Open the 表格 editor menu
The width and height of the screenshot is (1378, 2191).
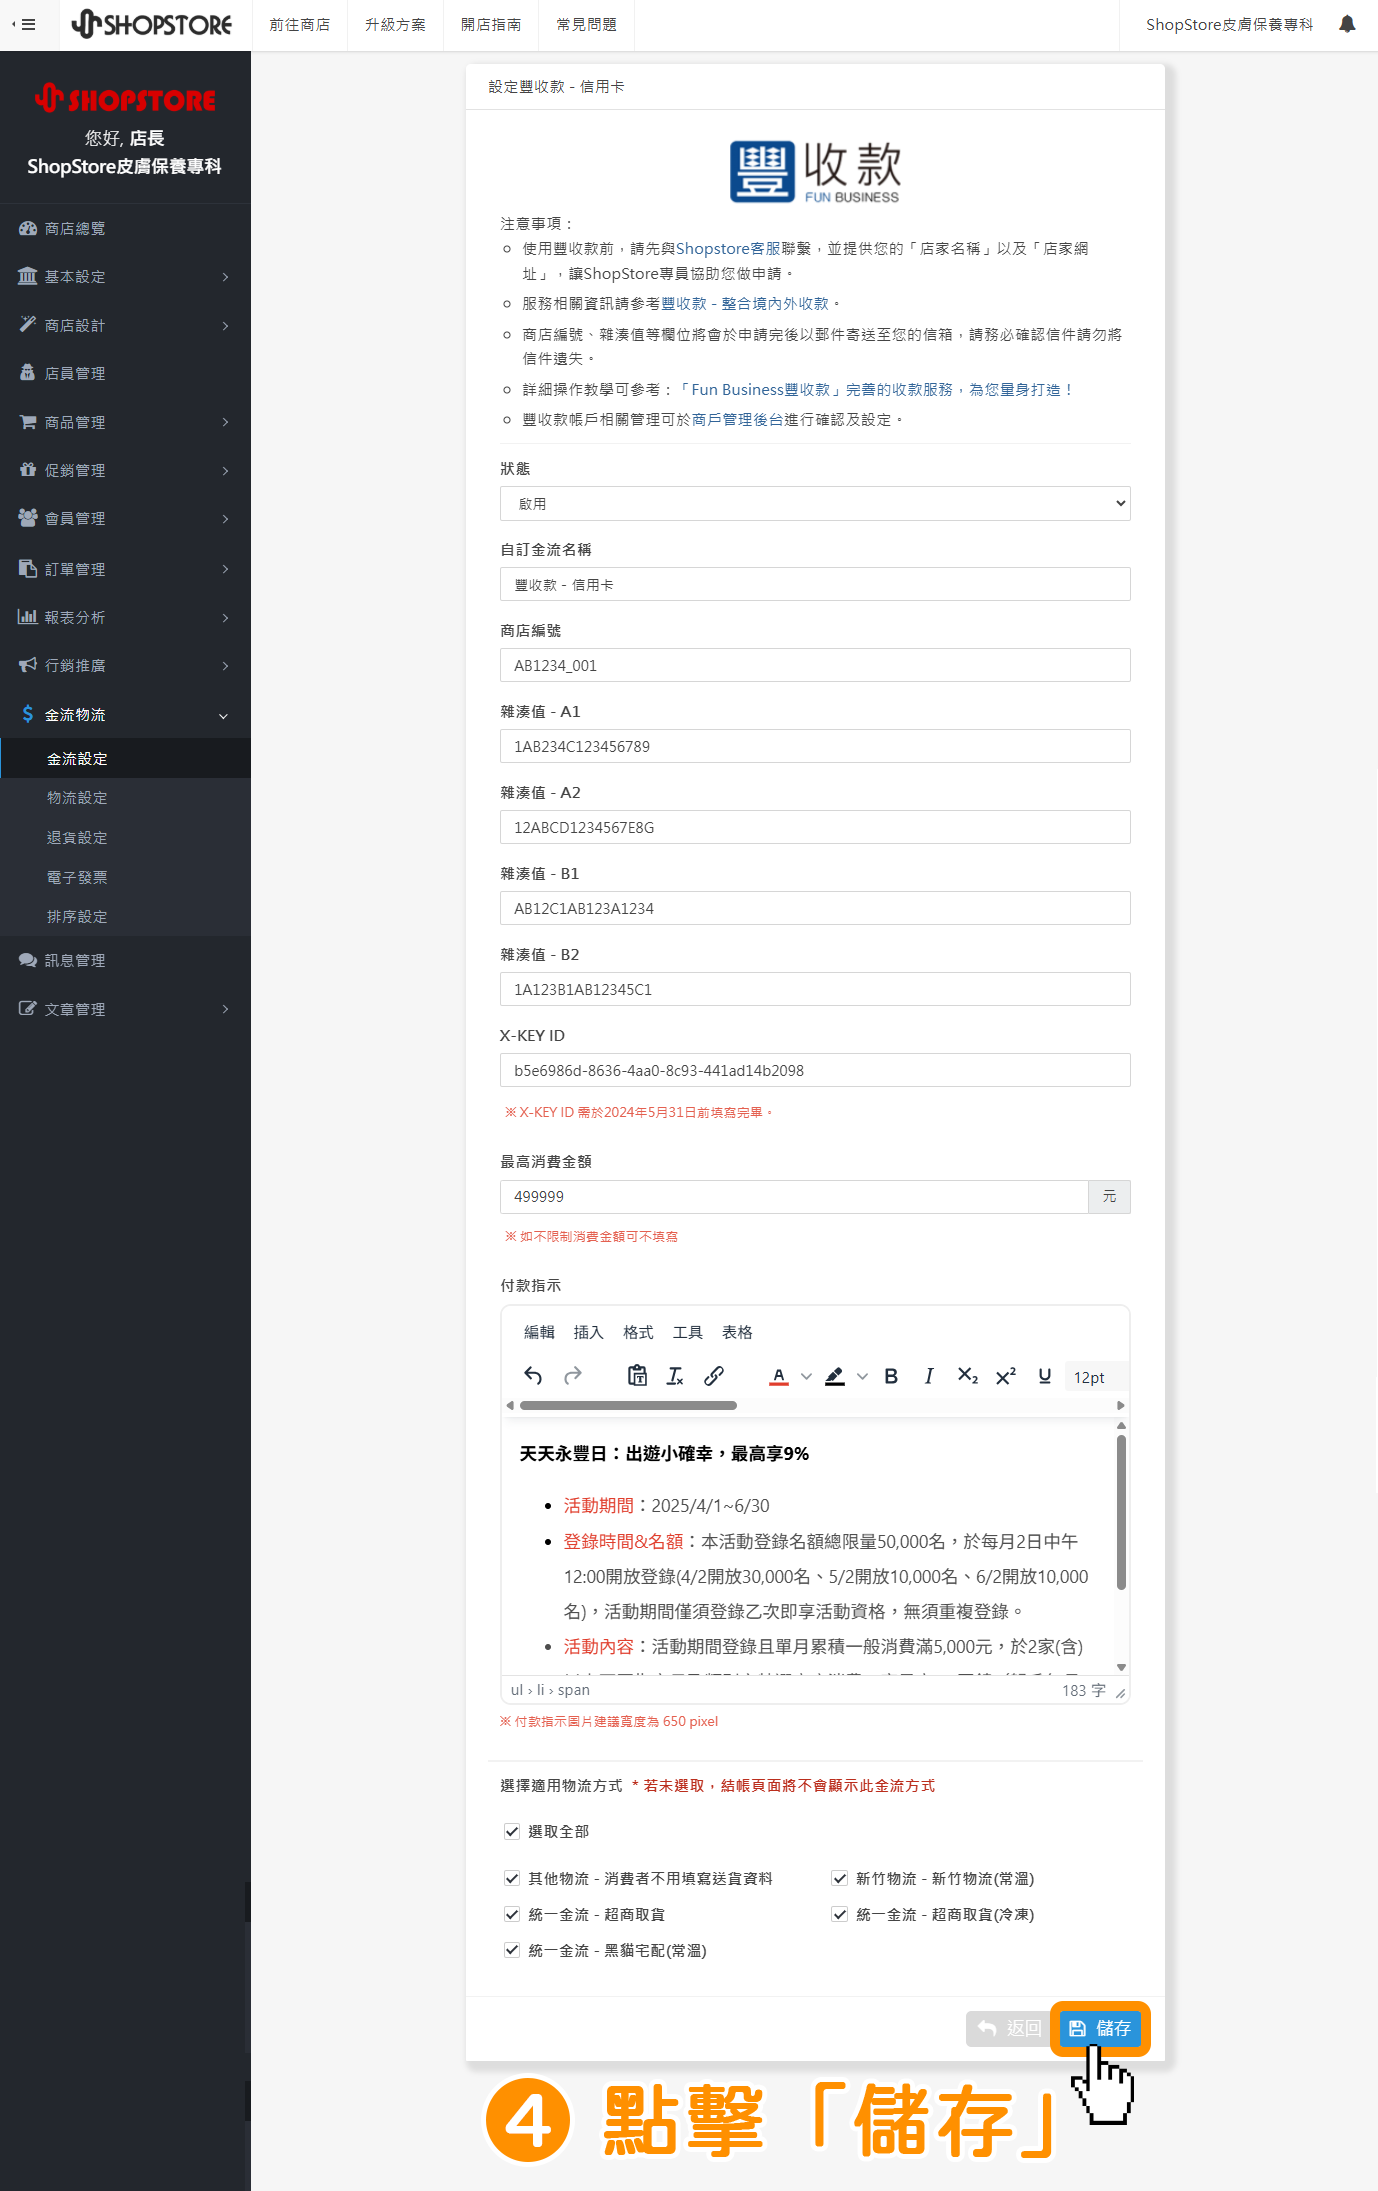tap(737, 1332)
